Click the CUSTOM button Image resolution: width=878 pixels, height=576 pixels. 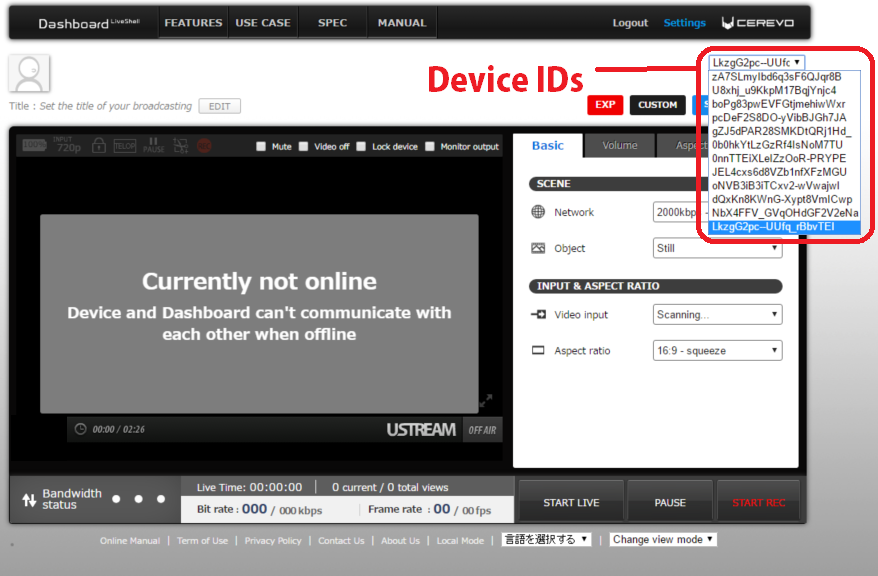tap(658, 105)
